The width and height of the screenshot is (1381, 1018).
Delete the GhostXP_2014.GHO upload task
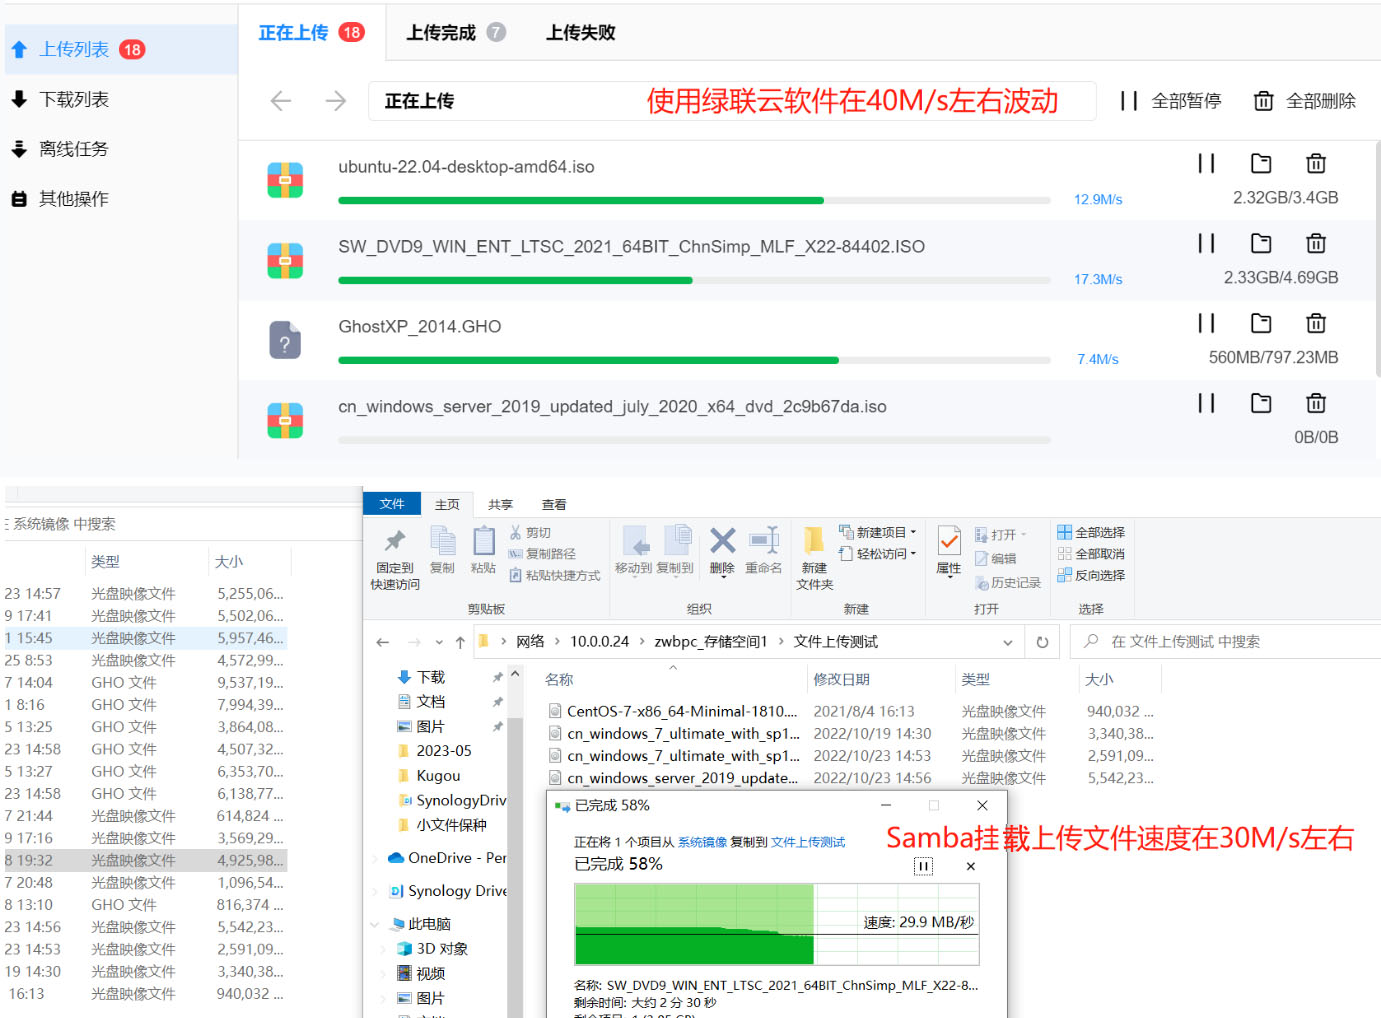click(1316, 323)
